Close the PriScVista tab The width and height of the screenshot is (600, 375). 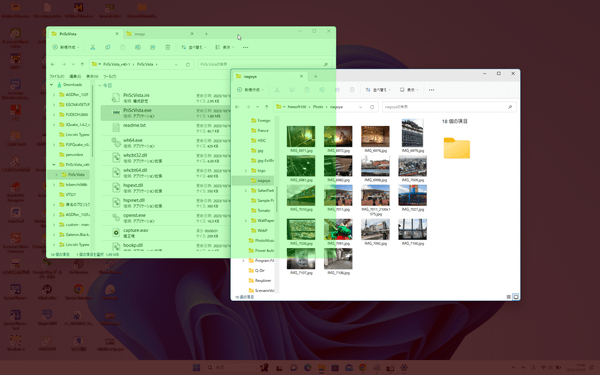pyautogui.click(x=117, y=34)
